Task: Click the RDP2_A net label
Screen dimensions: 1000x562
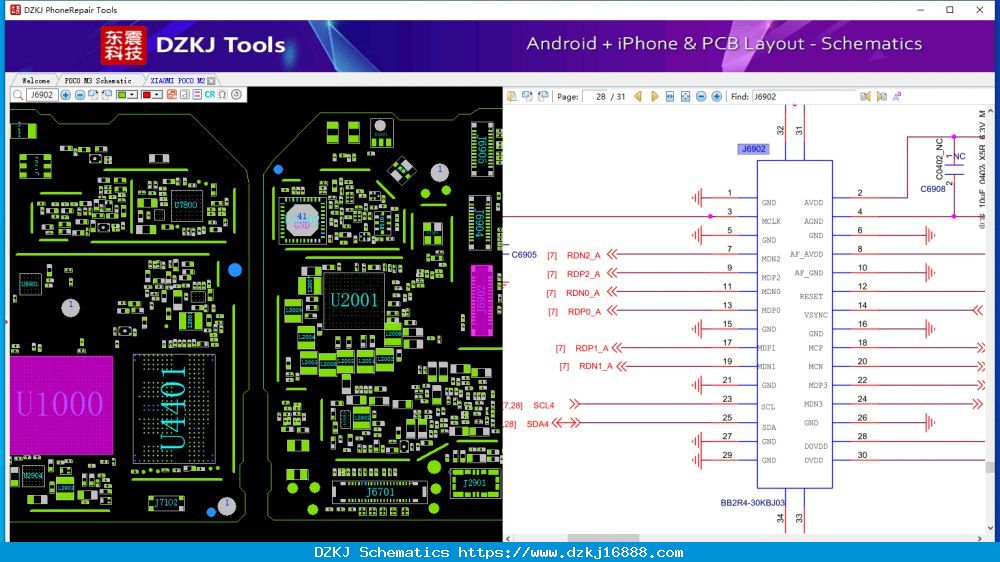Action: (x=584, y=274)
